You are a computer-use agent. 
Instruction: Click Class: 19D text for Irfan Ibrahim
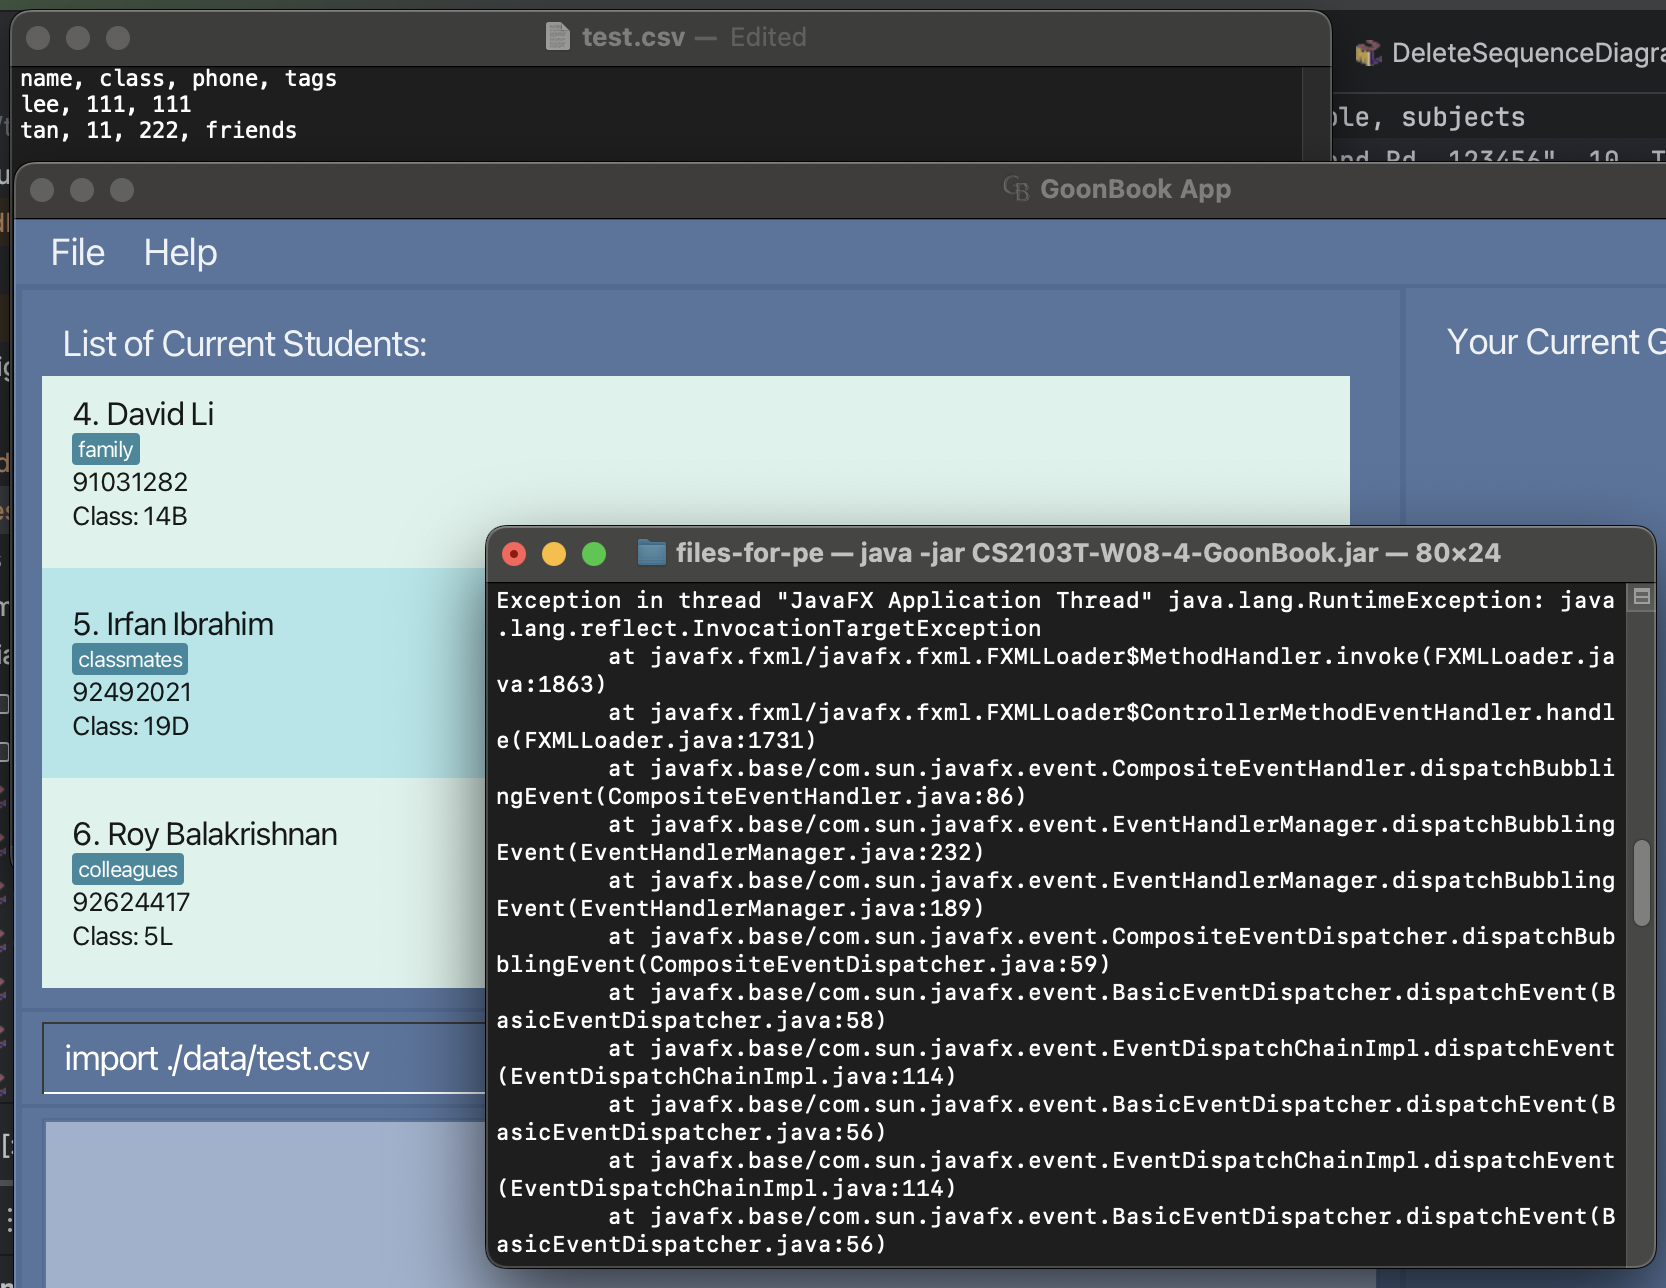point(131,727)
